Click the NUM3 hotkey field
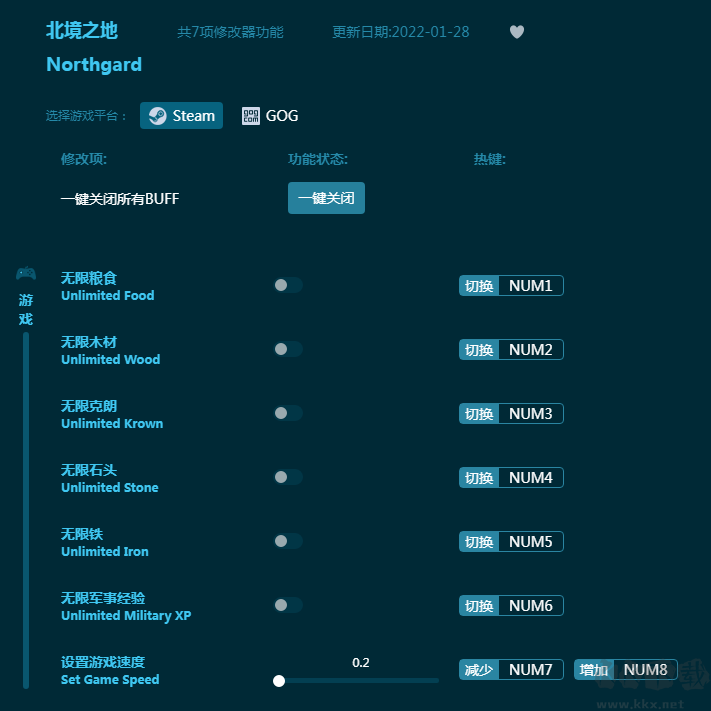The height and width of the screenshot is (711, 711). 531,414
